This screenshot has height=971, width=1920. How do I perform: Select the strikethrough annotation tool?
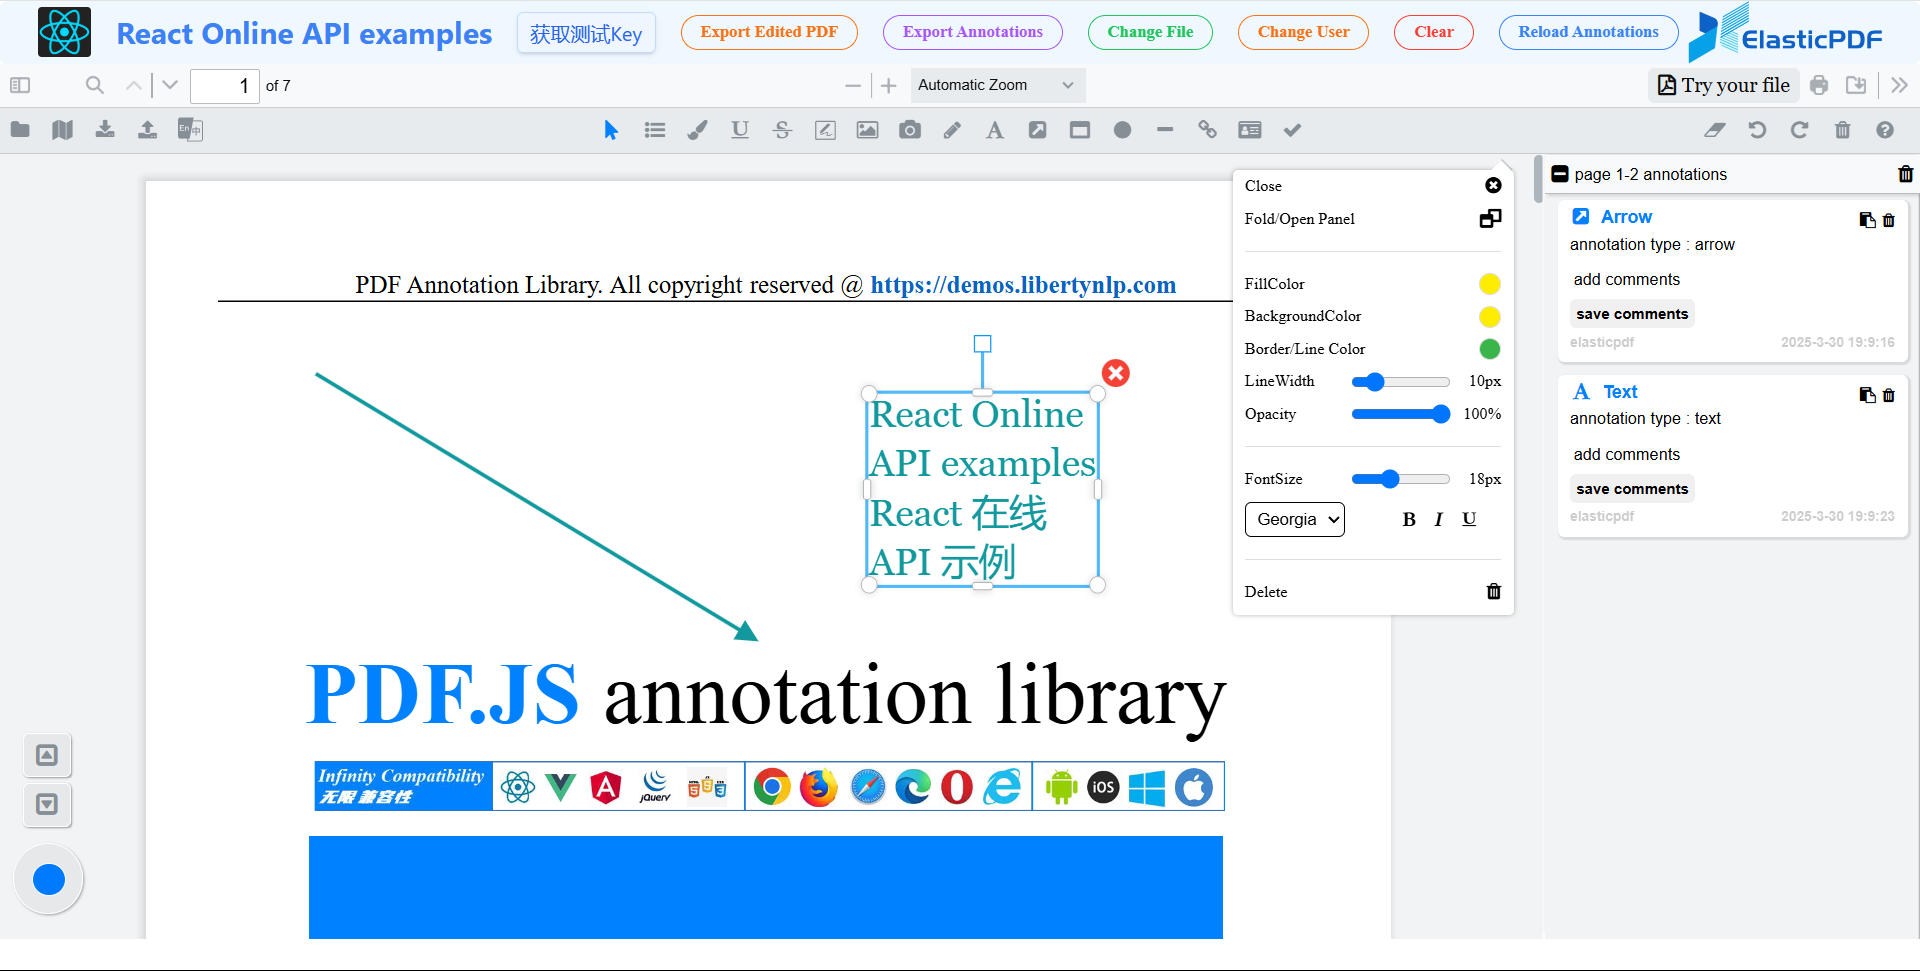coord(782,130)
